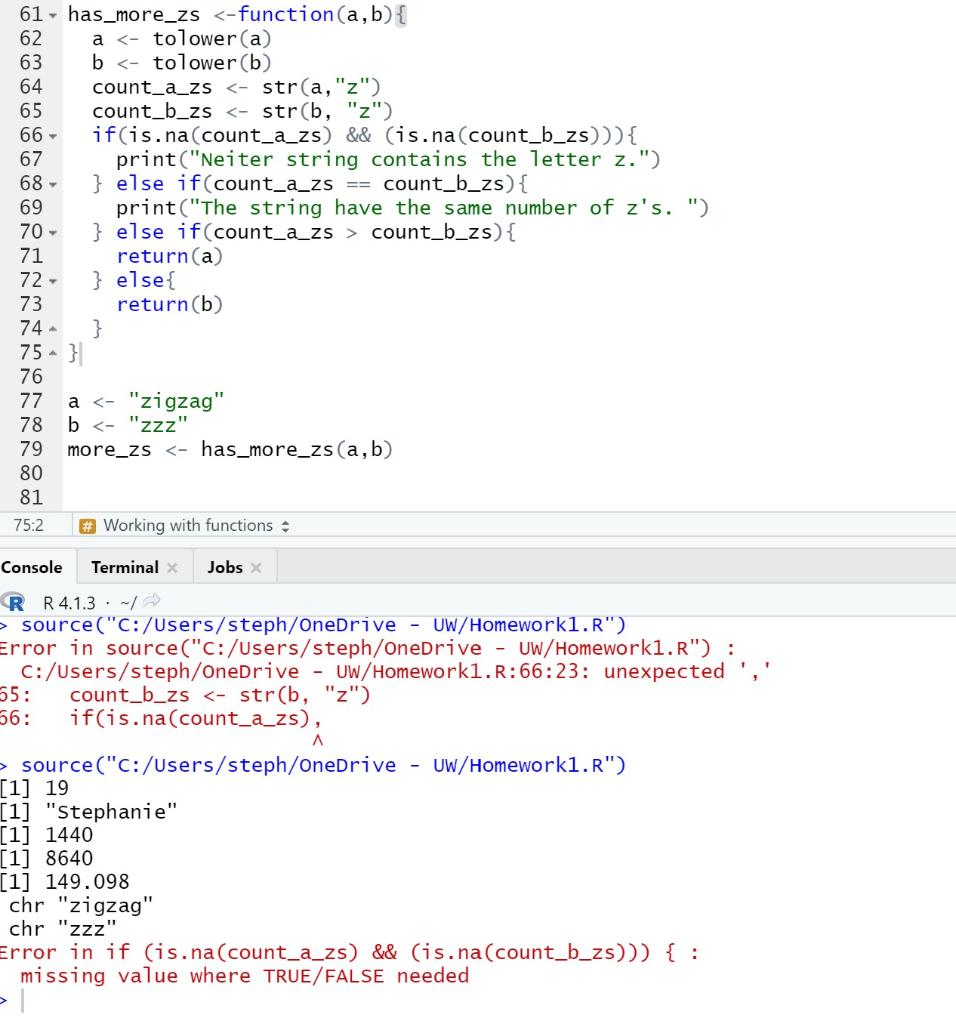Click on the line 'b <- "zzz"'
The image size is (956, 1024).
click(127, 425)
